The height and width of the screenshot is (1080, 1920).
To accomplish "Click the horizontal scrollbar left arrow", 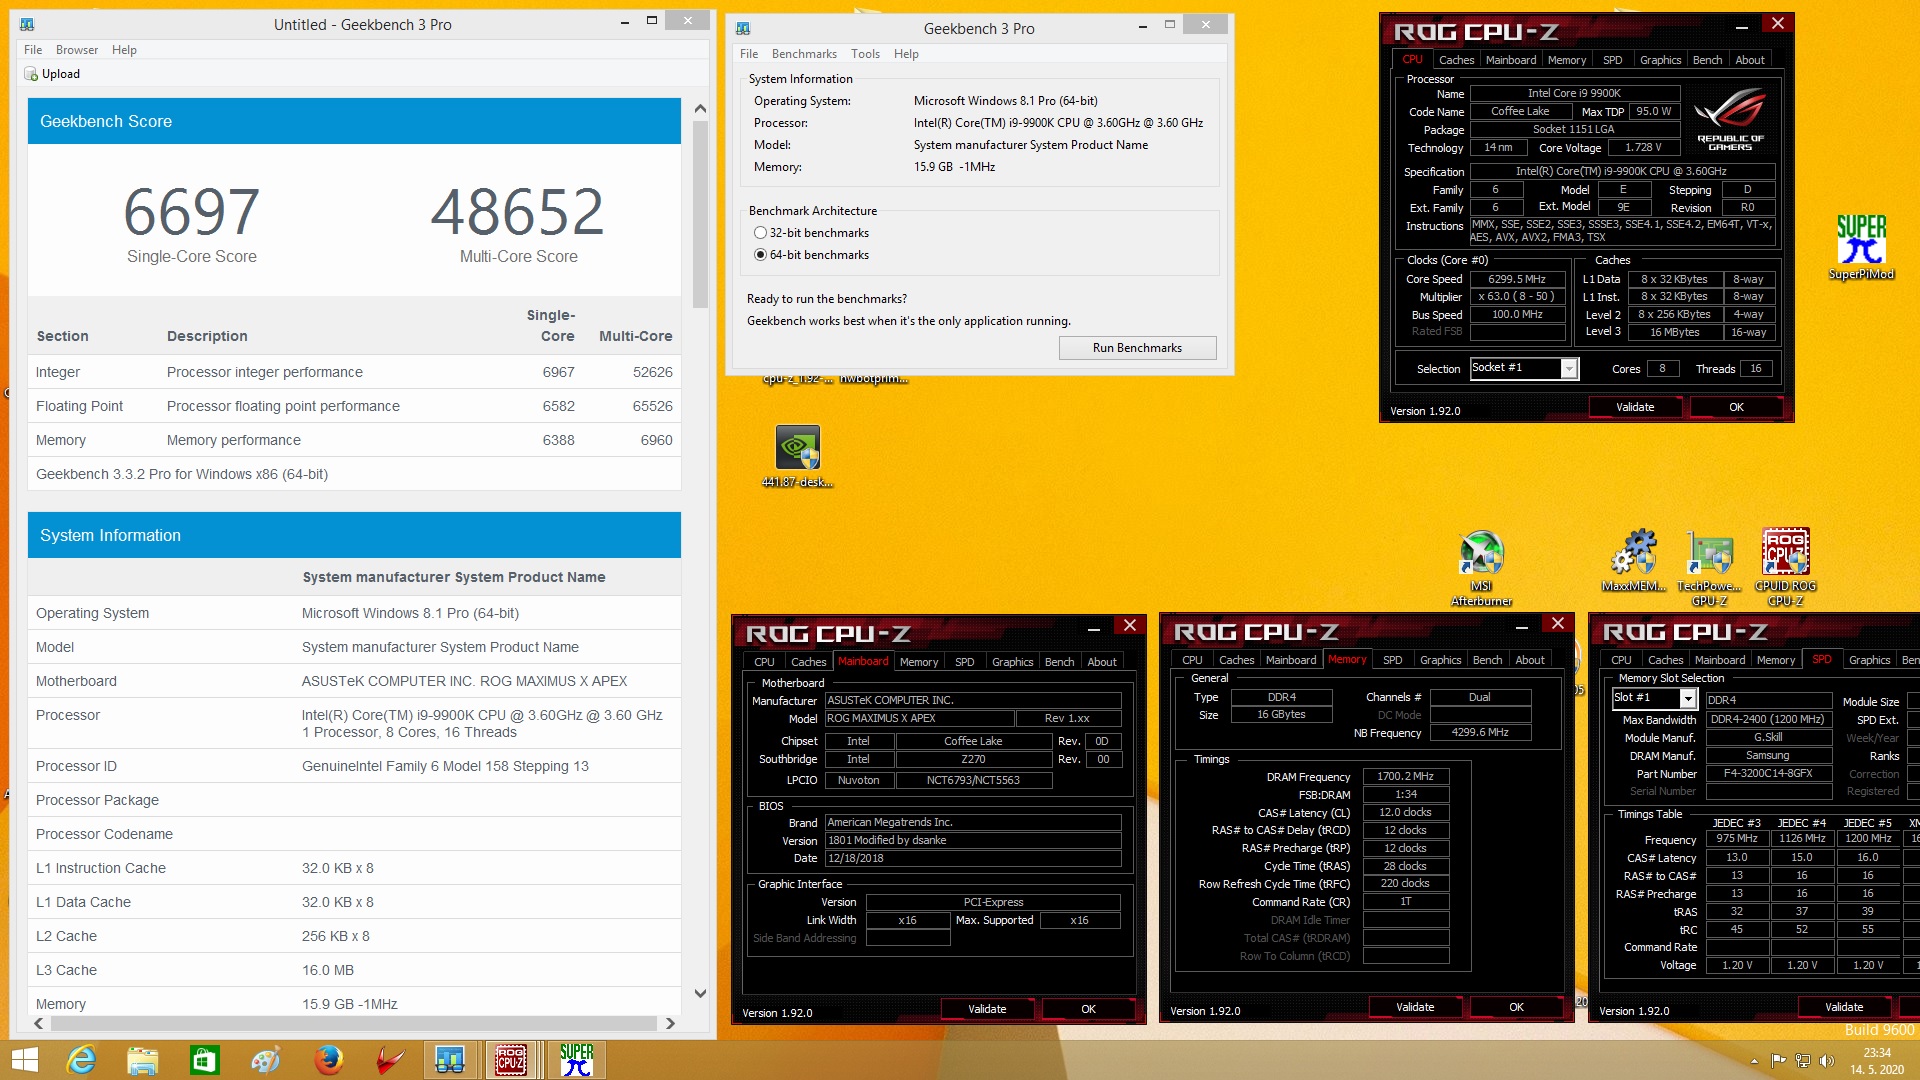I will click(x=38, y=1023).
